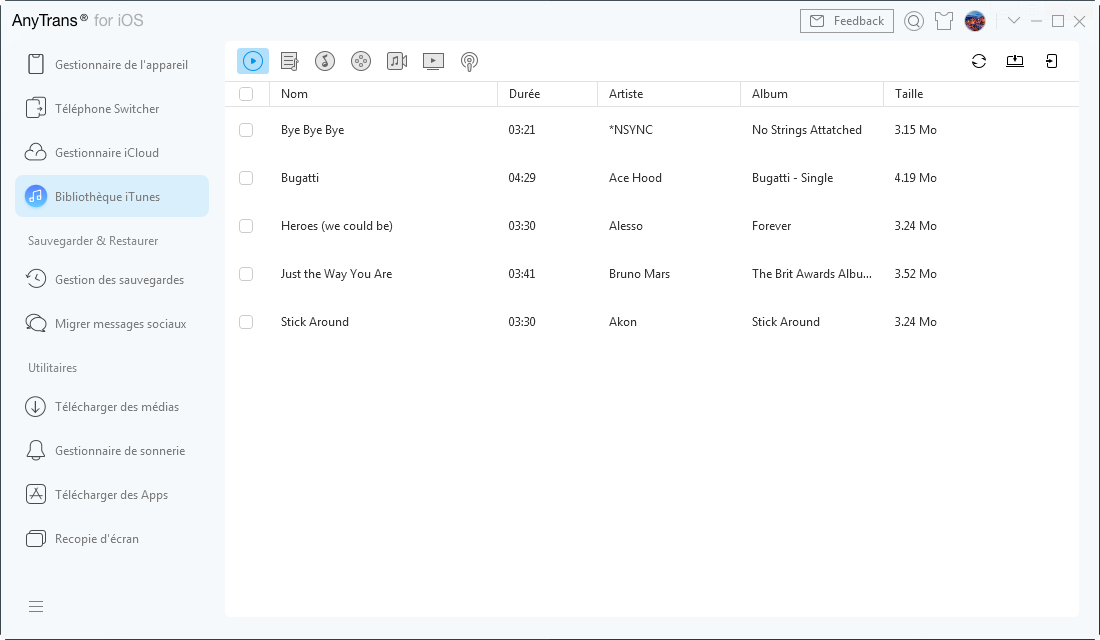Open the Podcasts category icon
The image size is (1100, 640).
(x=469, y=62)
